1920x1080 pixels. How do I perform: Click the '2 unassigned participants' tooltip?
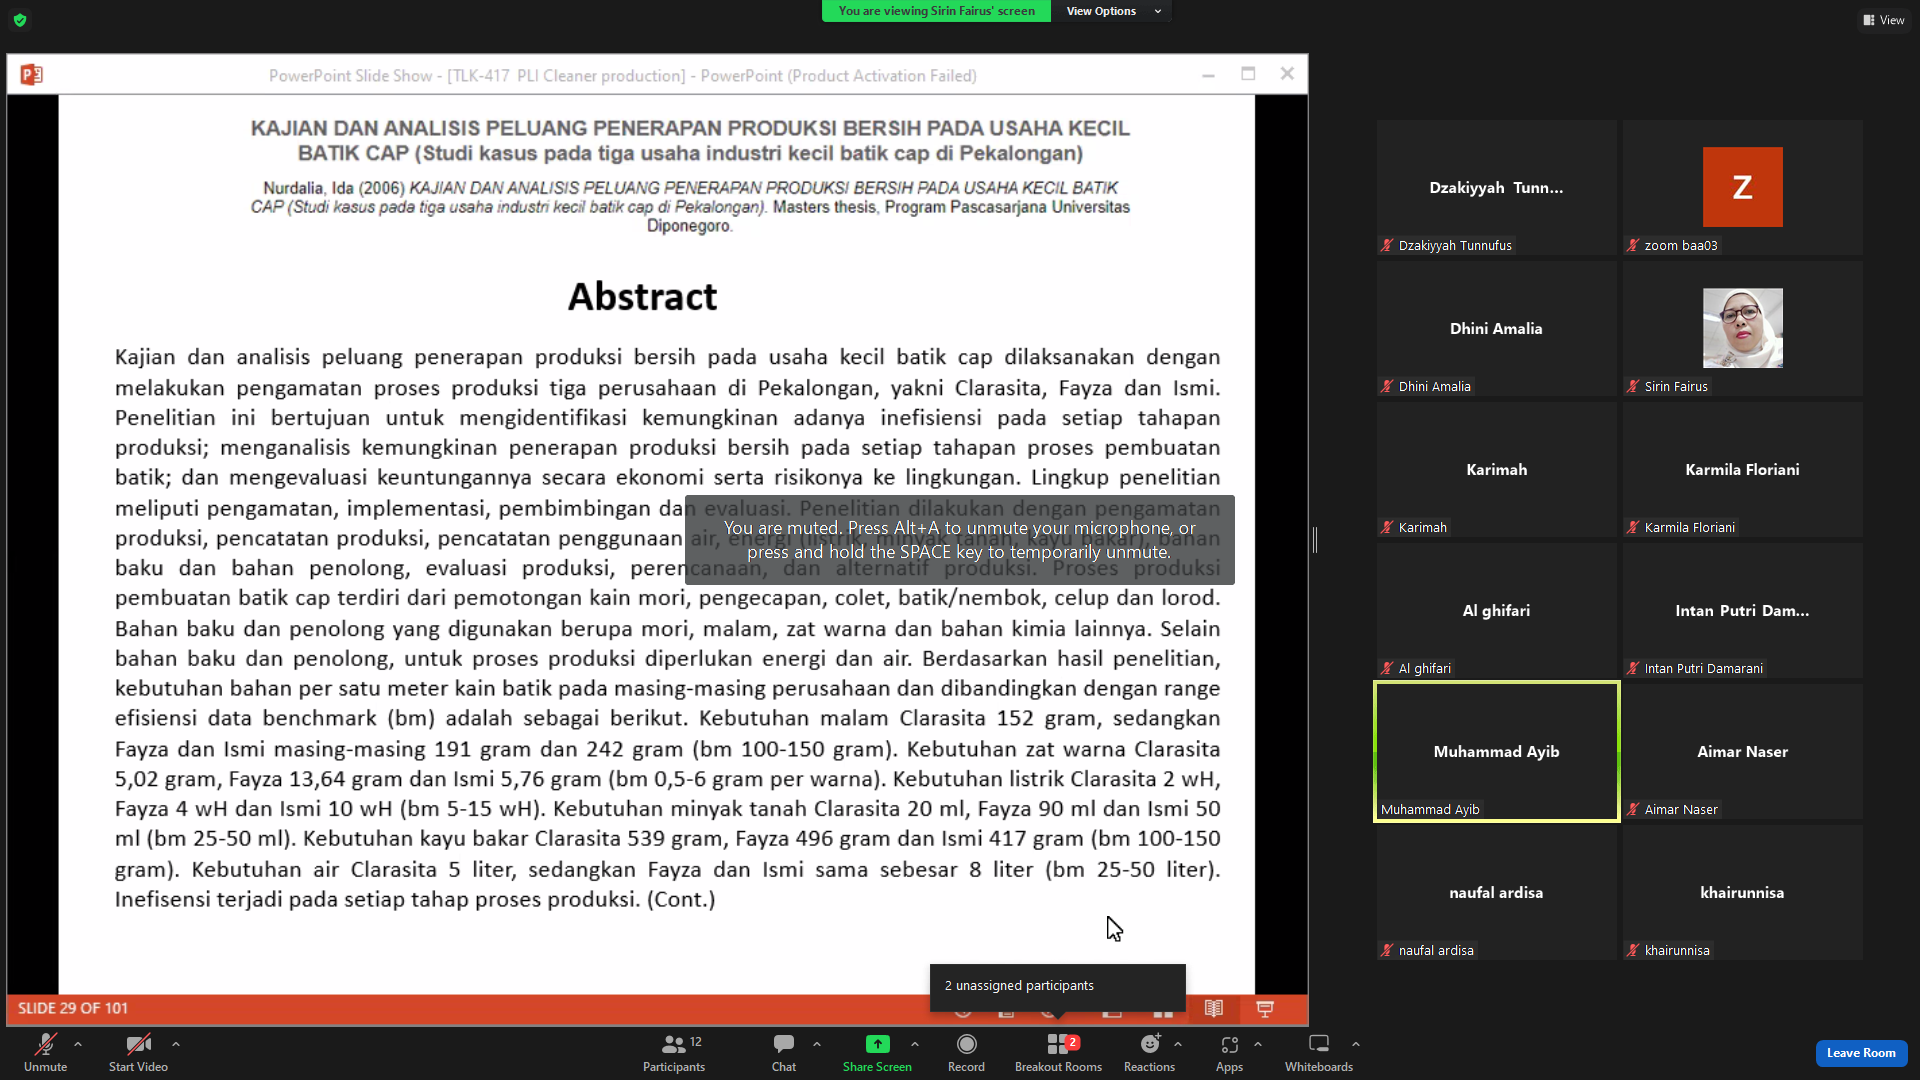pos(1057,986)
